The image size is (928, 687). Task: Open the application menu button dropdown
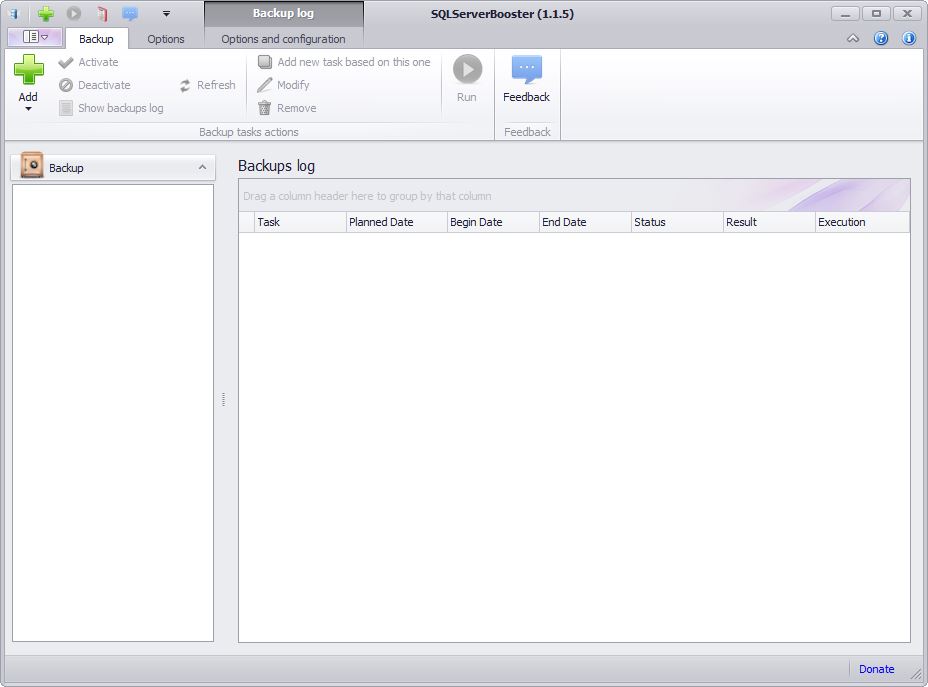pyautogui.click(x=36, y=37)
